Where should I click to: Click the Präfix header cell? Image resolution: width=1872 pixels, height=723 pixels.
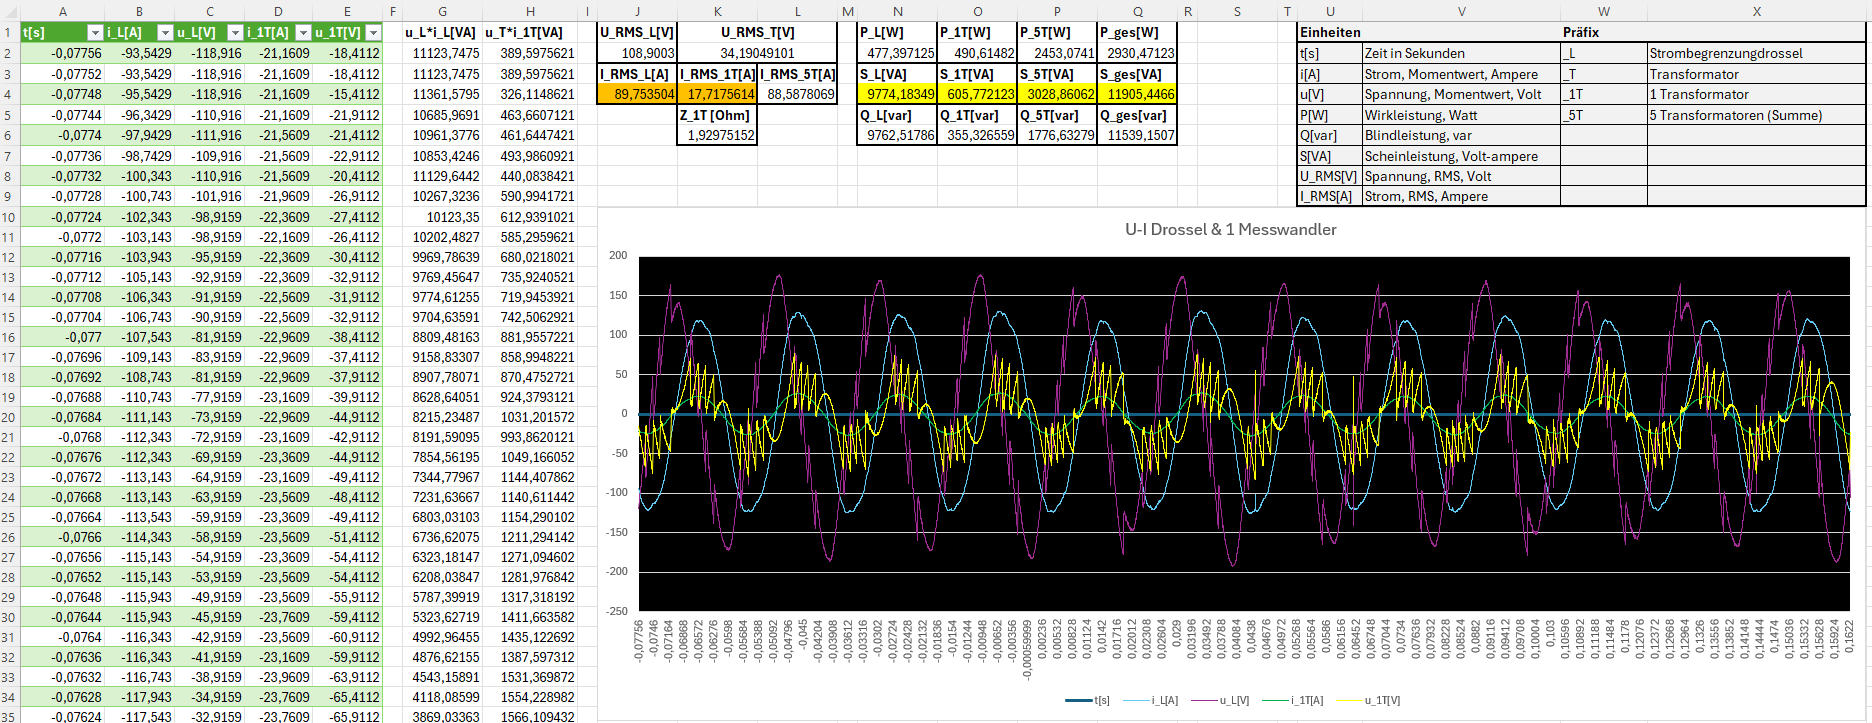point(1602,32)
